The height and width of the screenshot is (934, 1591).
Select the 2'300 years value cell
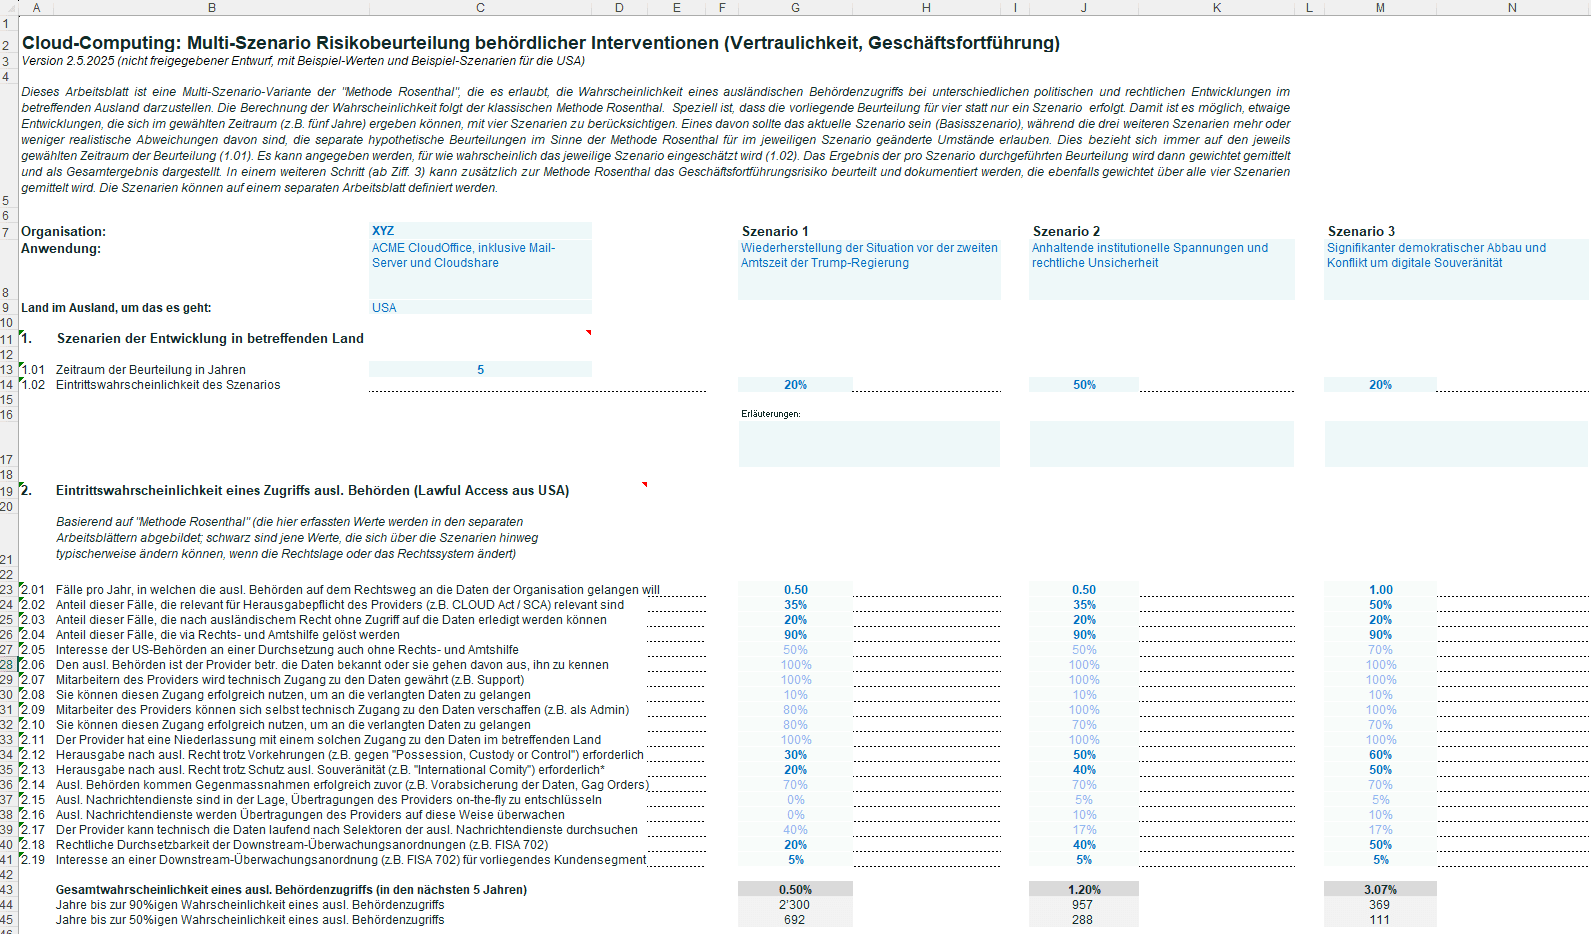(795, 905)
